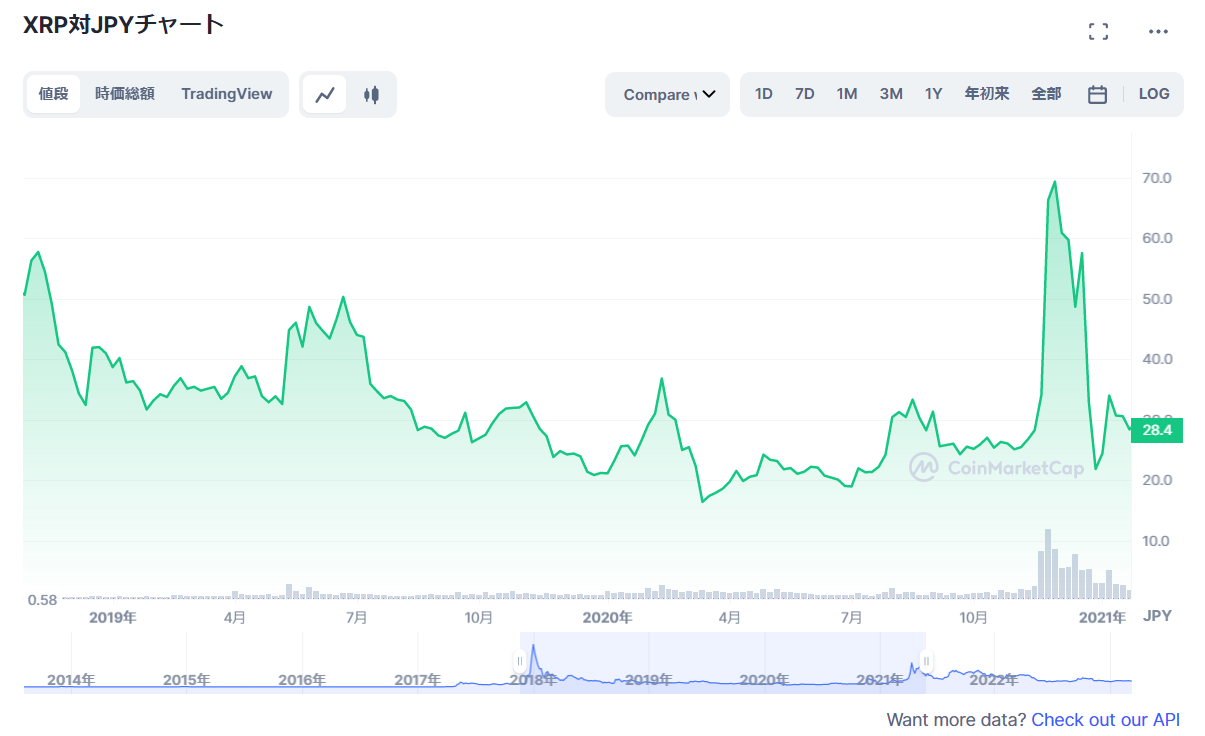This screenshot has height=736, width=1205.
Task: Select the 1Y range button
Action: 933,93
